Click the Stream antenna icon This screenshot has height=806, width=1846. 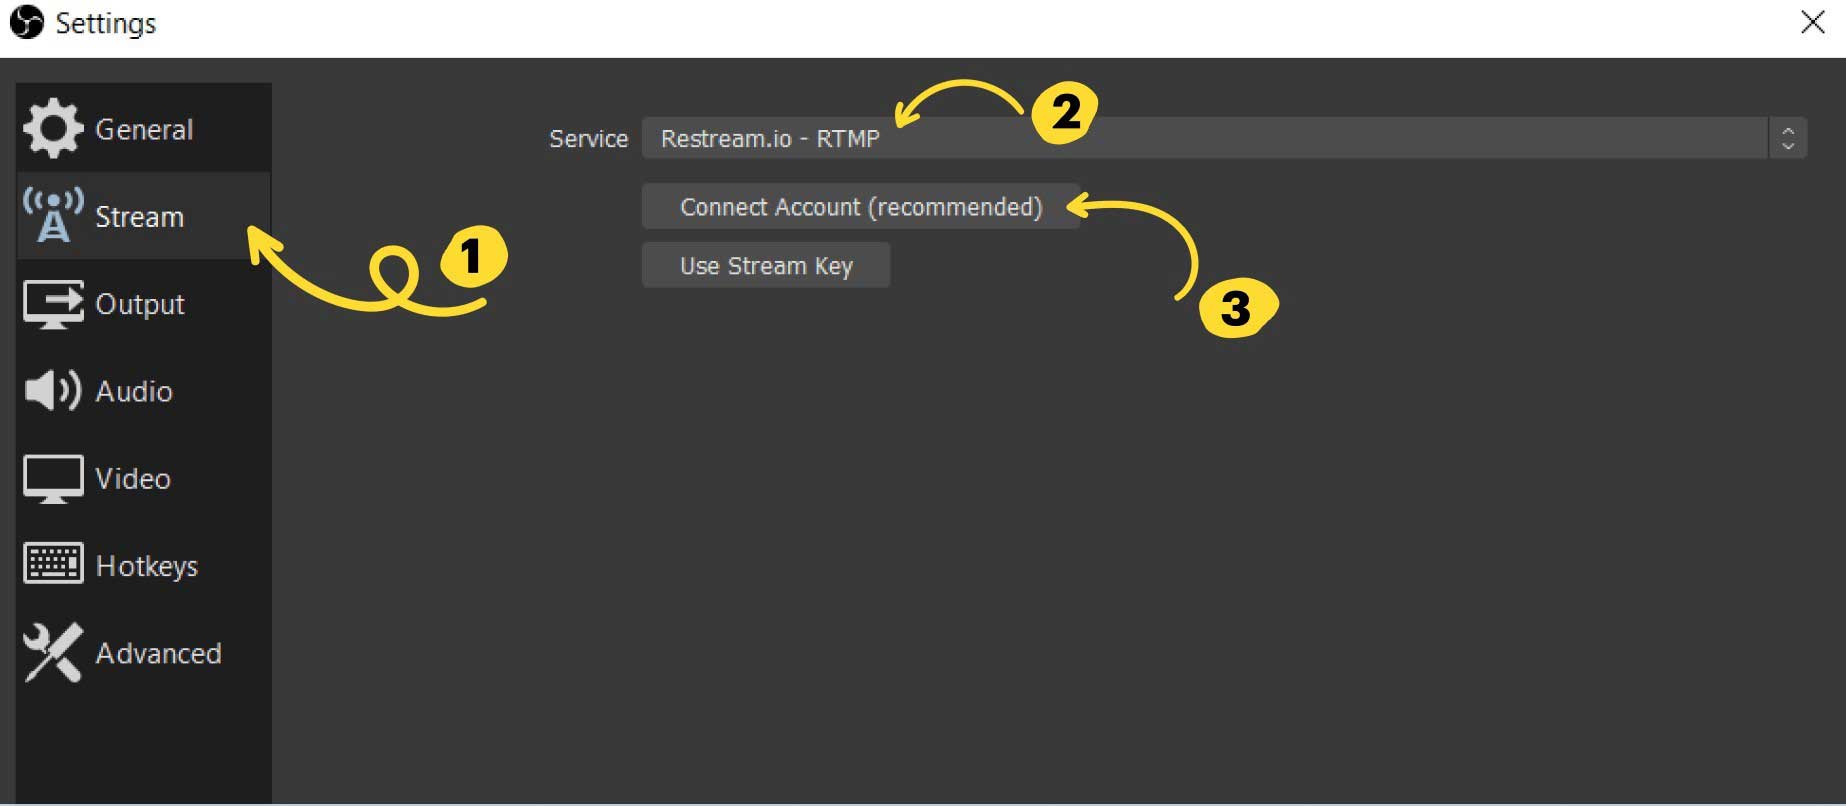53,215
